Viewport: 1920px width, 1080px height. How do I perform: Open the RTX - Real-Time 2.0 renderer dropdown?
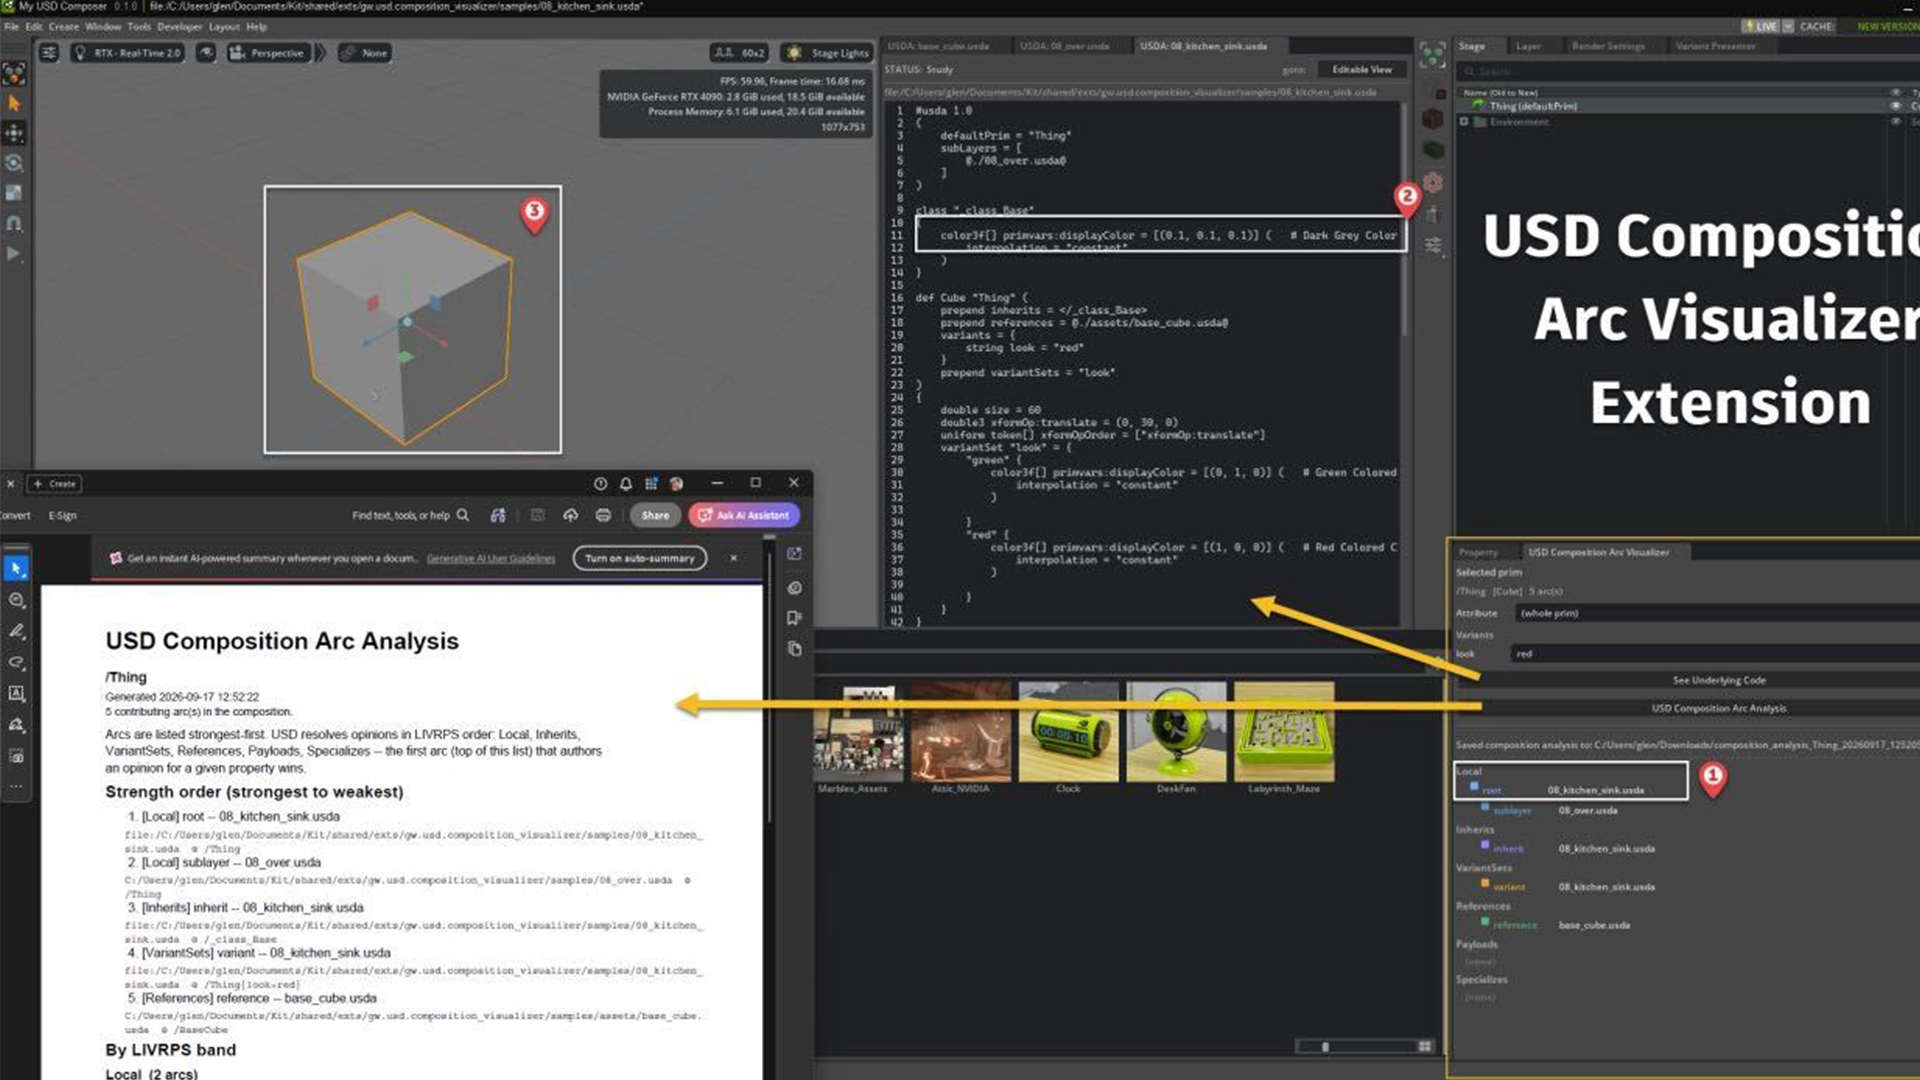click(x=128, y=53)
